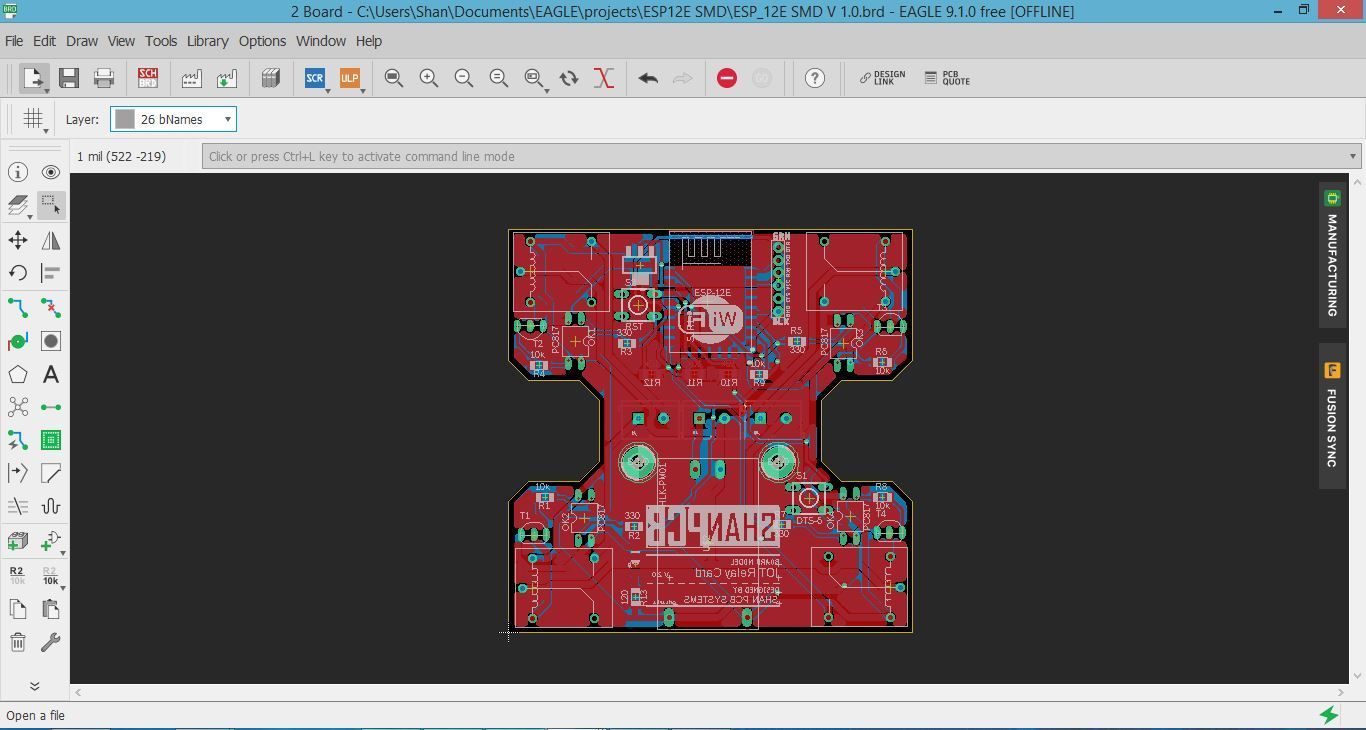This screenshot has width=1366, height=730.
Task: Click the Save disk icon
Action: [x=69, y=78]
